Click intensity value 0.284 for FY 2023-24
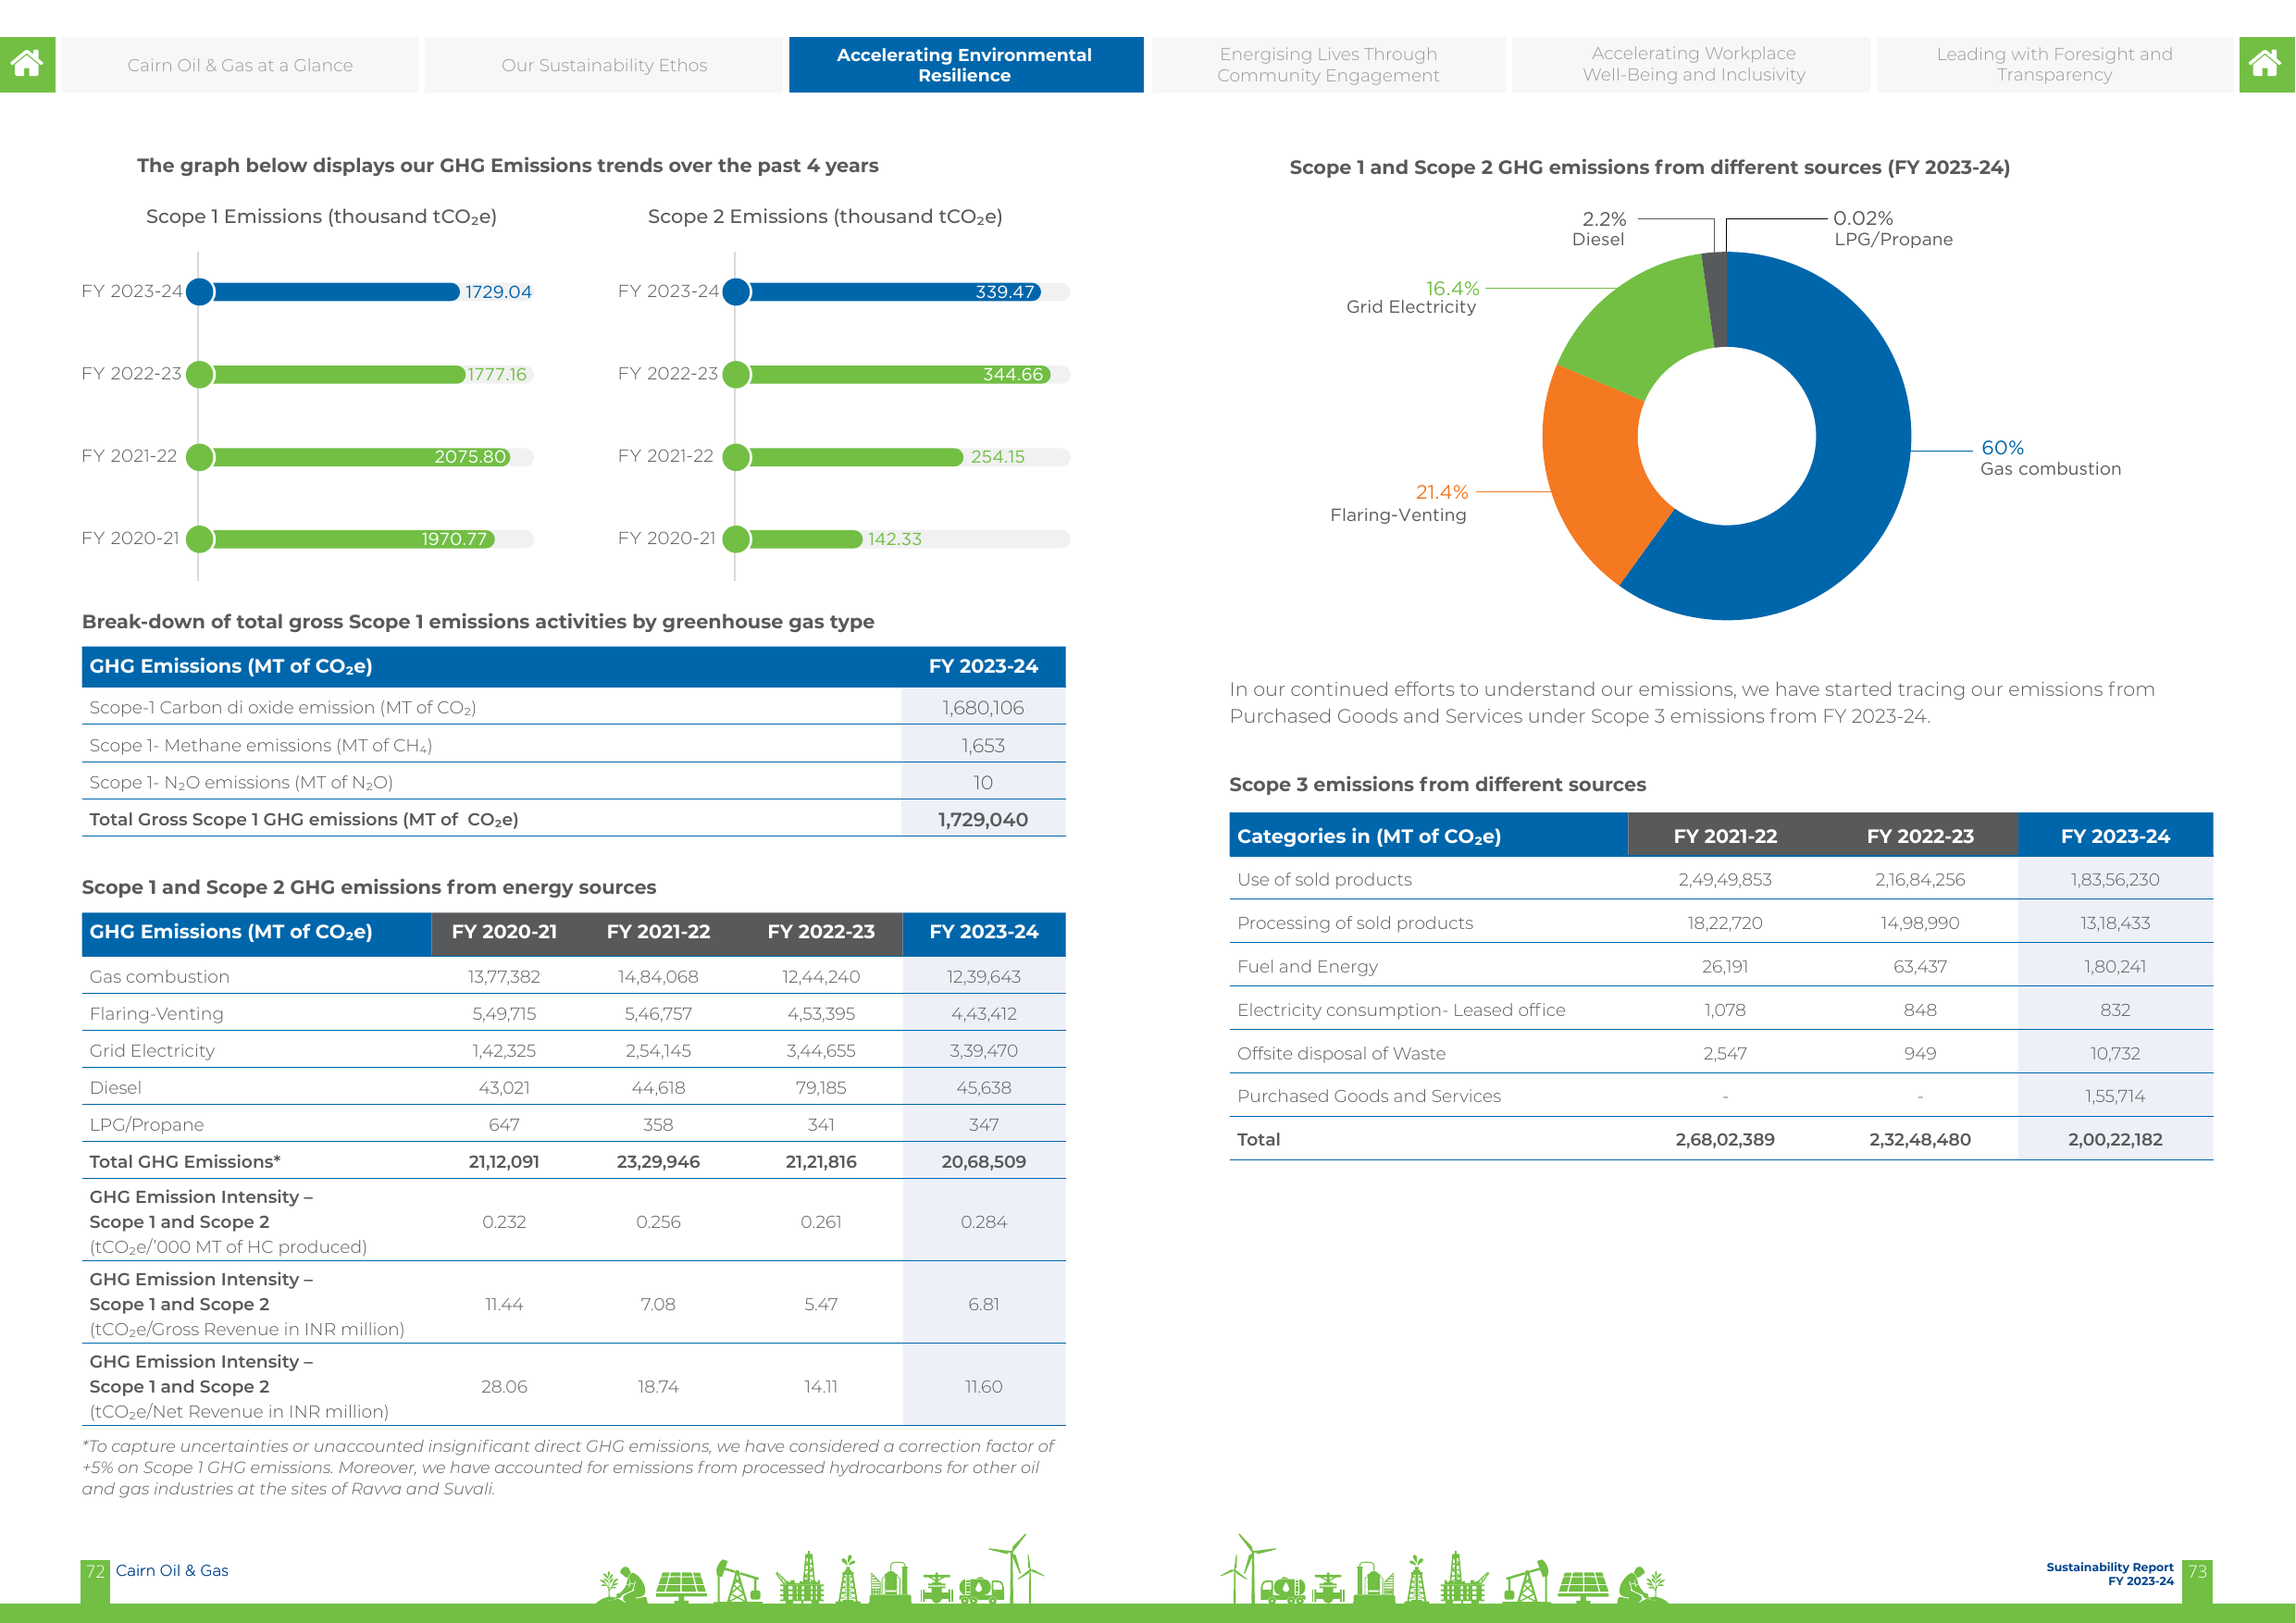Screen dimensions: 2296x1623 (984, 1222)
